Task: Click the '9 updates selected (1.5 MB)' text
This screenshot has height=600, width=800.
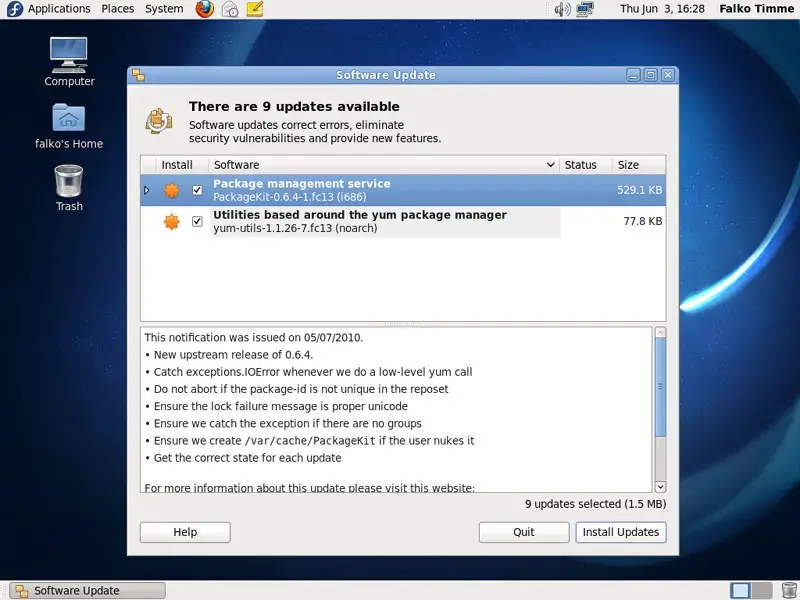Action: pyautogui.click(x=595, y=504)
